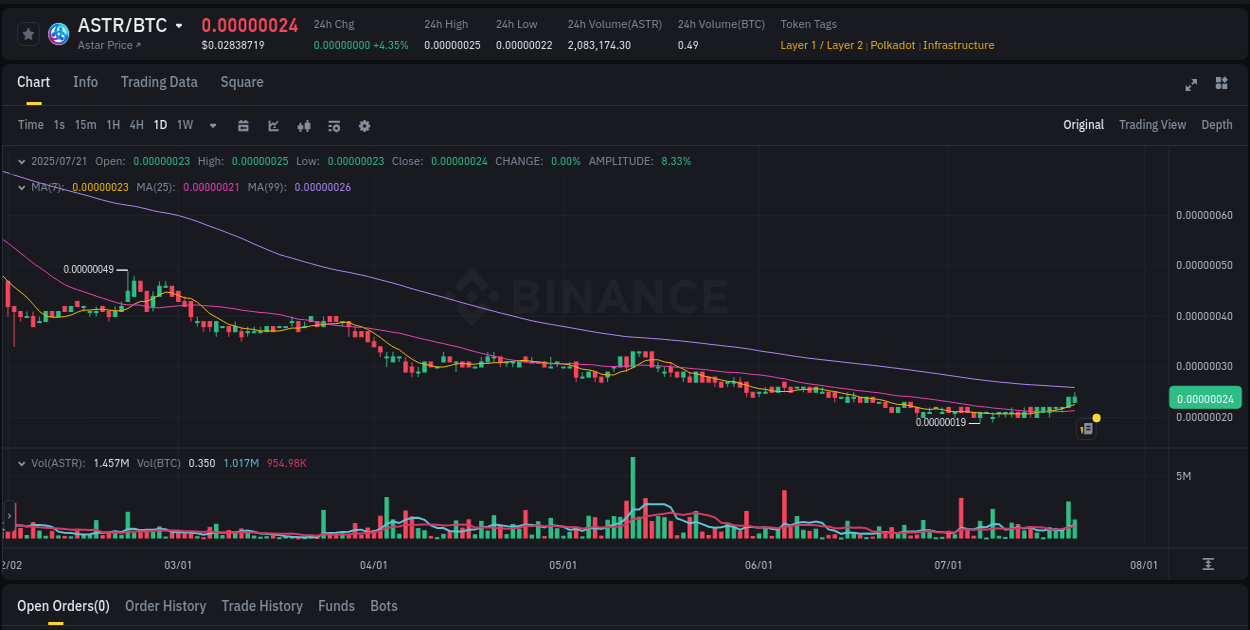
Task: Open the Trading Data tab
Action: tap(159, 82)
